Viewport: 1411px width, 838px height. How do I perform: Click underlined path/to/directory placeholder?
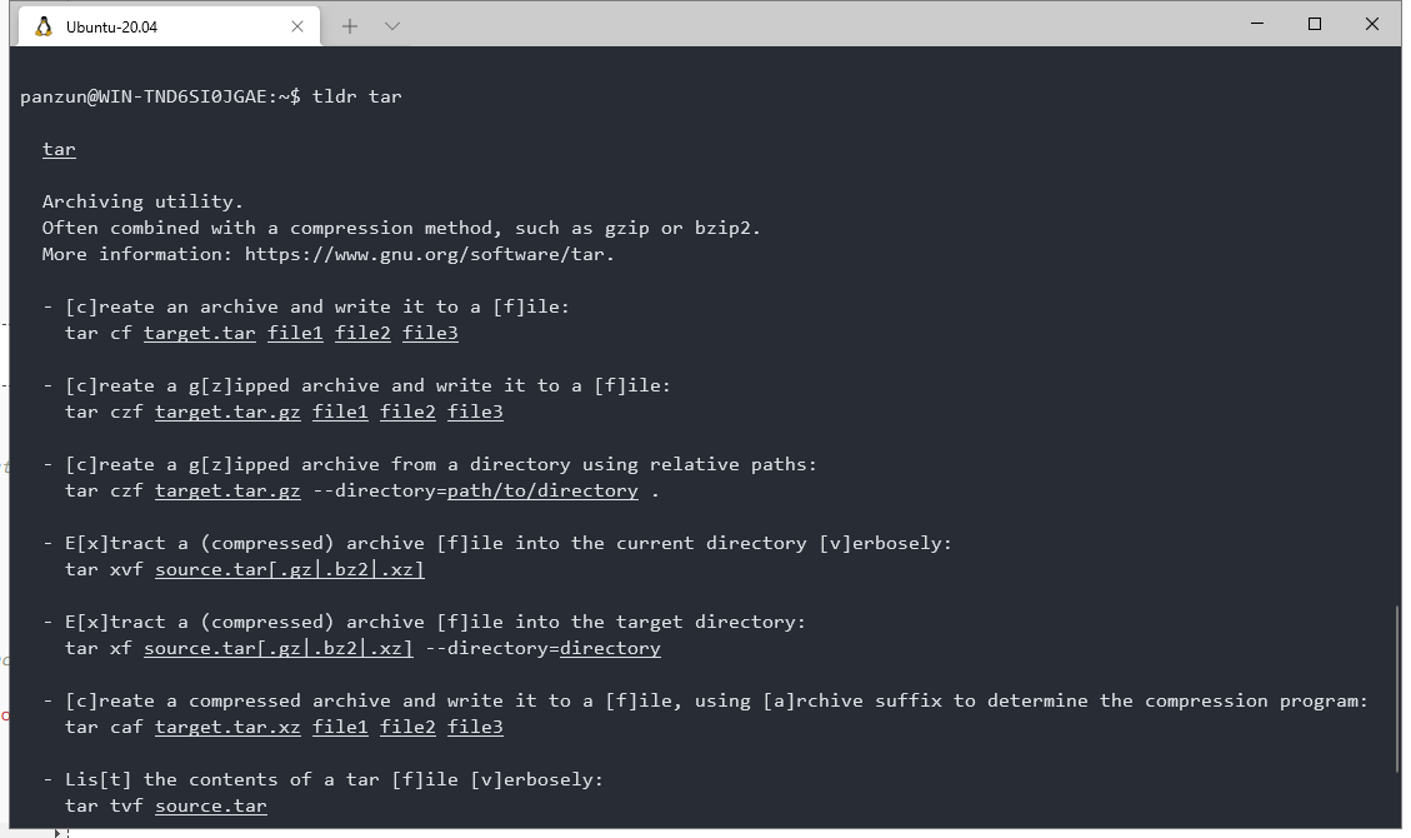(542, 491)
